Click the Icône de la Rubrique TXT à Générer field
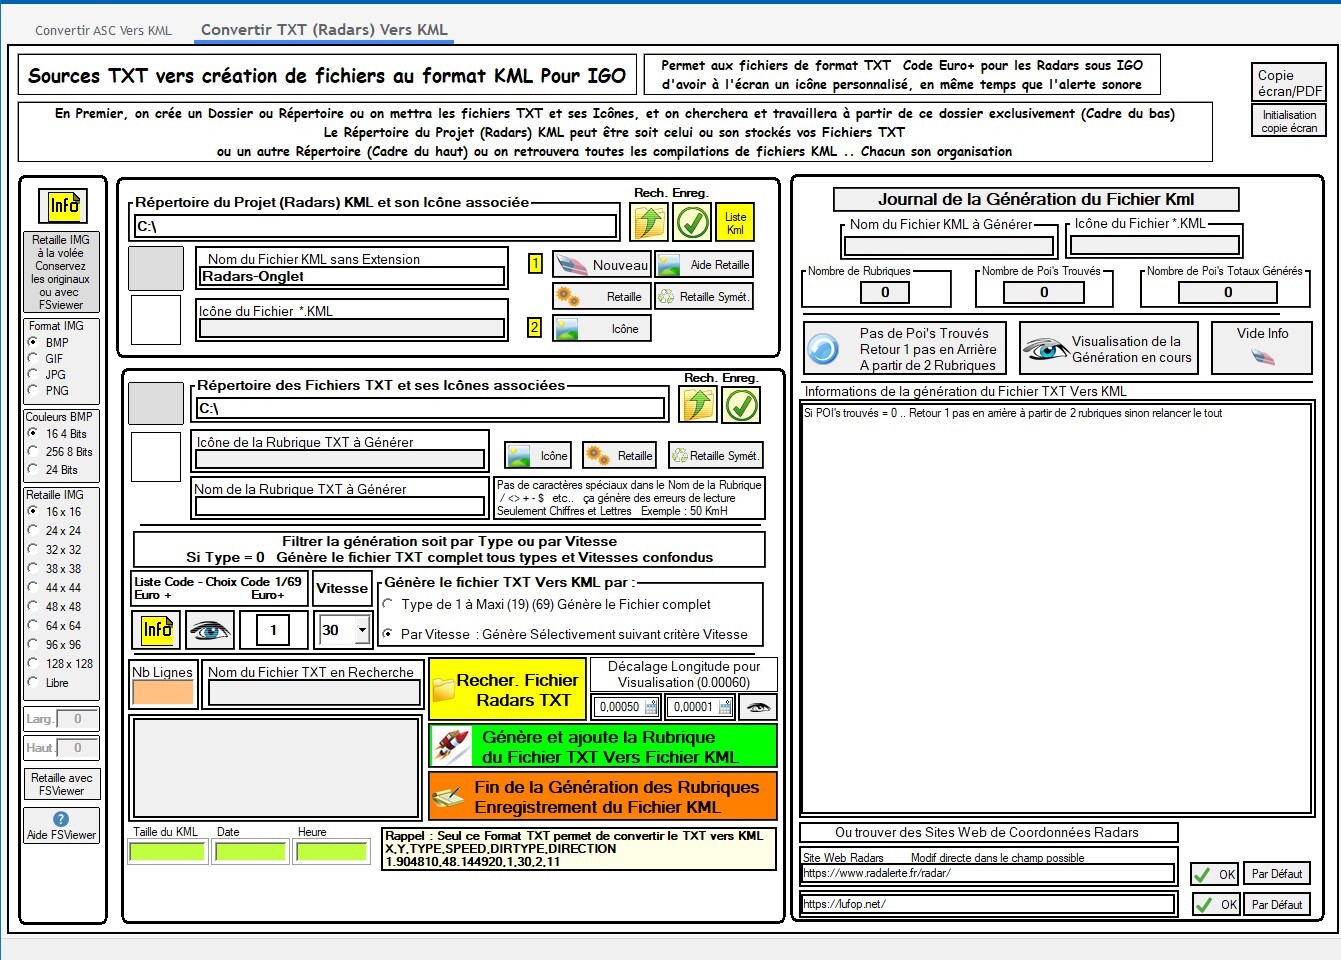The height and width of the screenshot is (960, 1341). click(340, 459)
